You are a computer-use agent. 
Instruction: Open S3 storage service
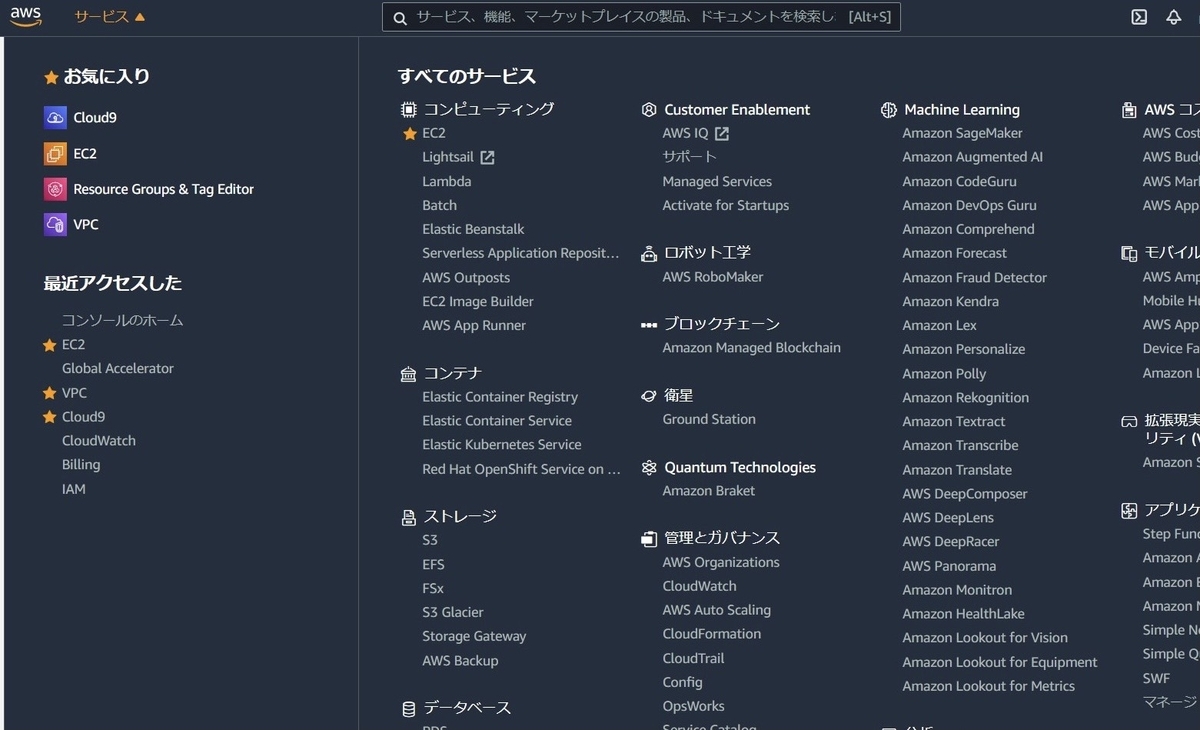coord(430,540)
